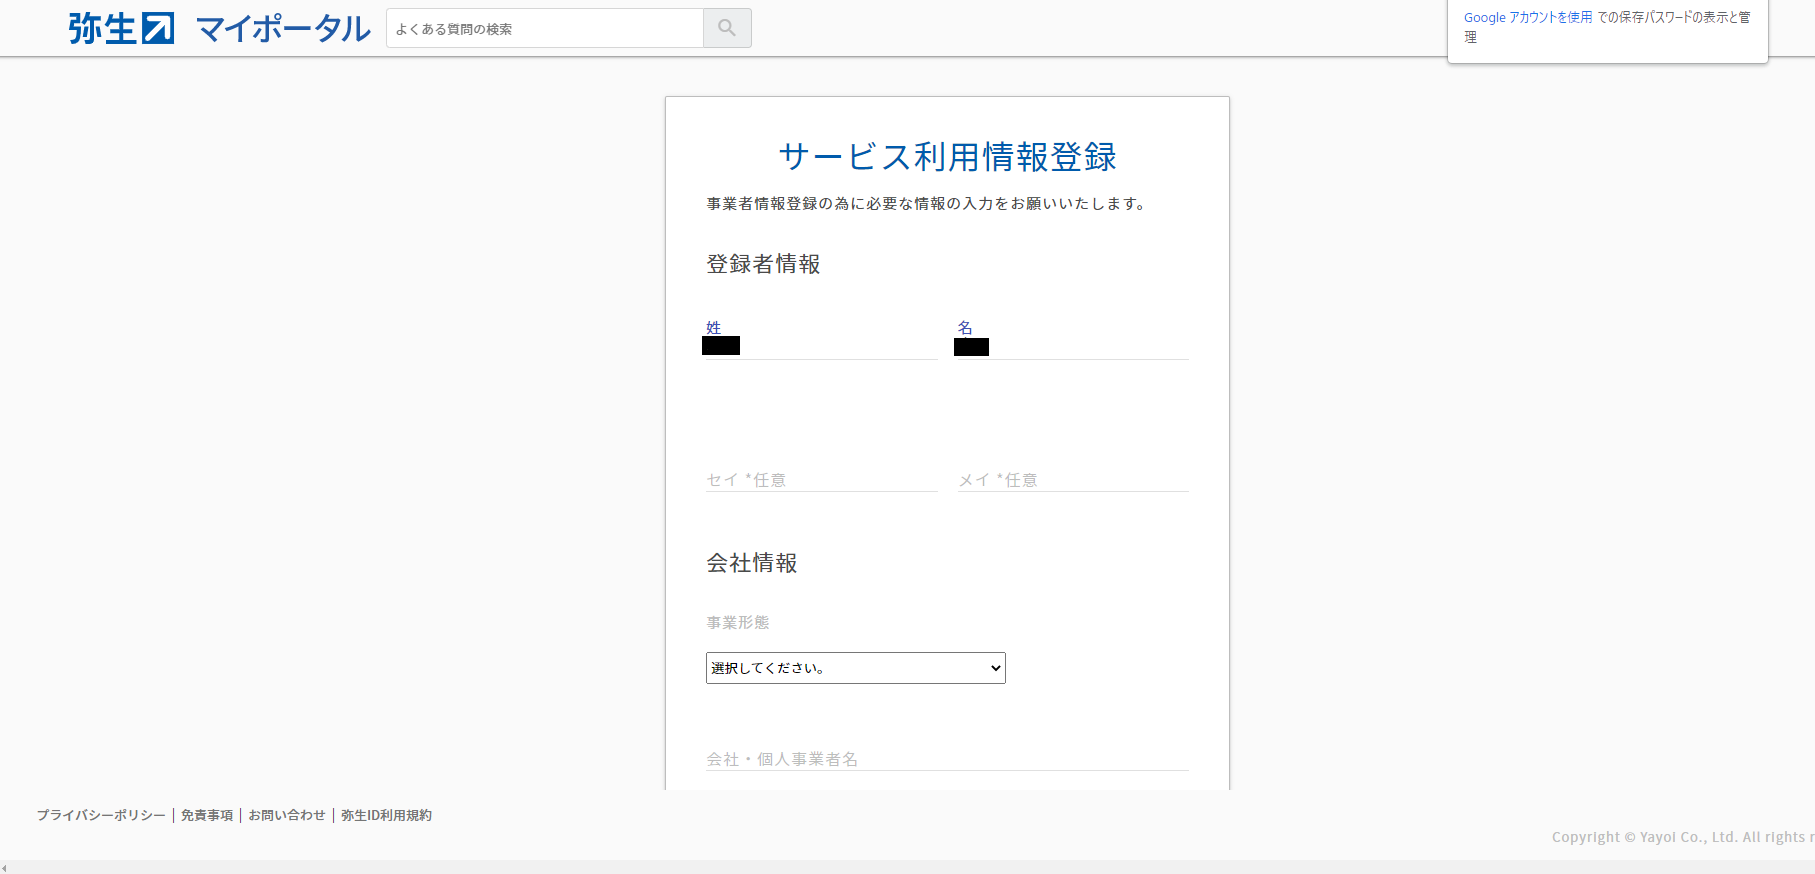Screen dimensions: 1815x874
Task: Click the サービス利用情報登録 page heading
Action: (947, 157)
